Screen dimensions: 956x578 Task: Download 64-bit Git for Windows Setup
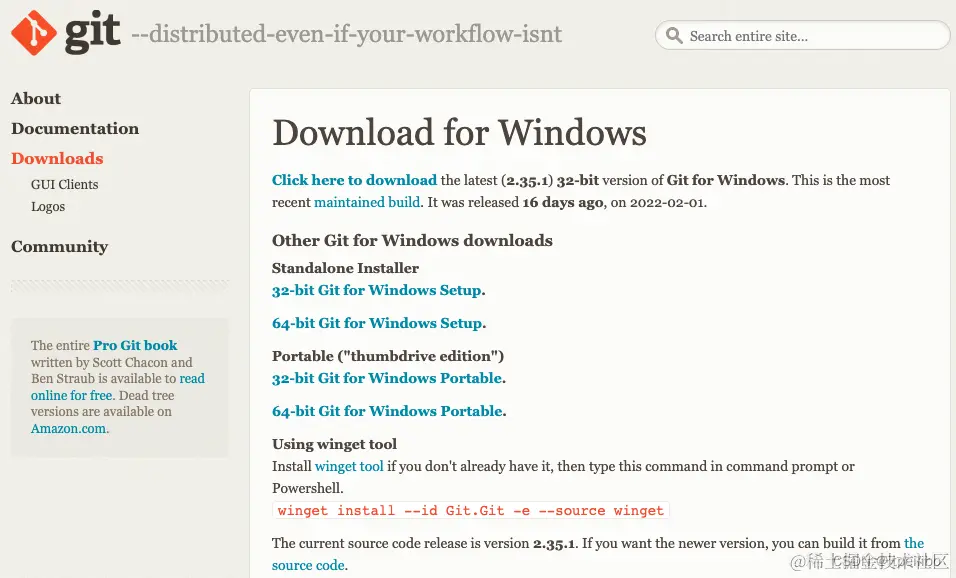[377, 323]
